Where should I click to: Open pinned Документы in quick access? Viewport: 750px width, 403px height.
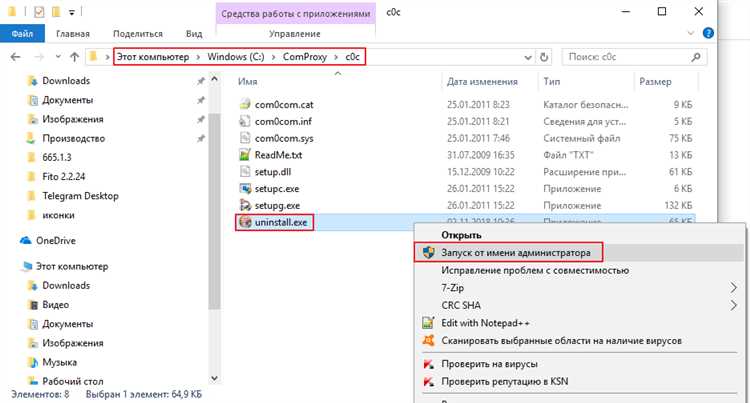[67, 100]
